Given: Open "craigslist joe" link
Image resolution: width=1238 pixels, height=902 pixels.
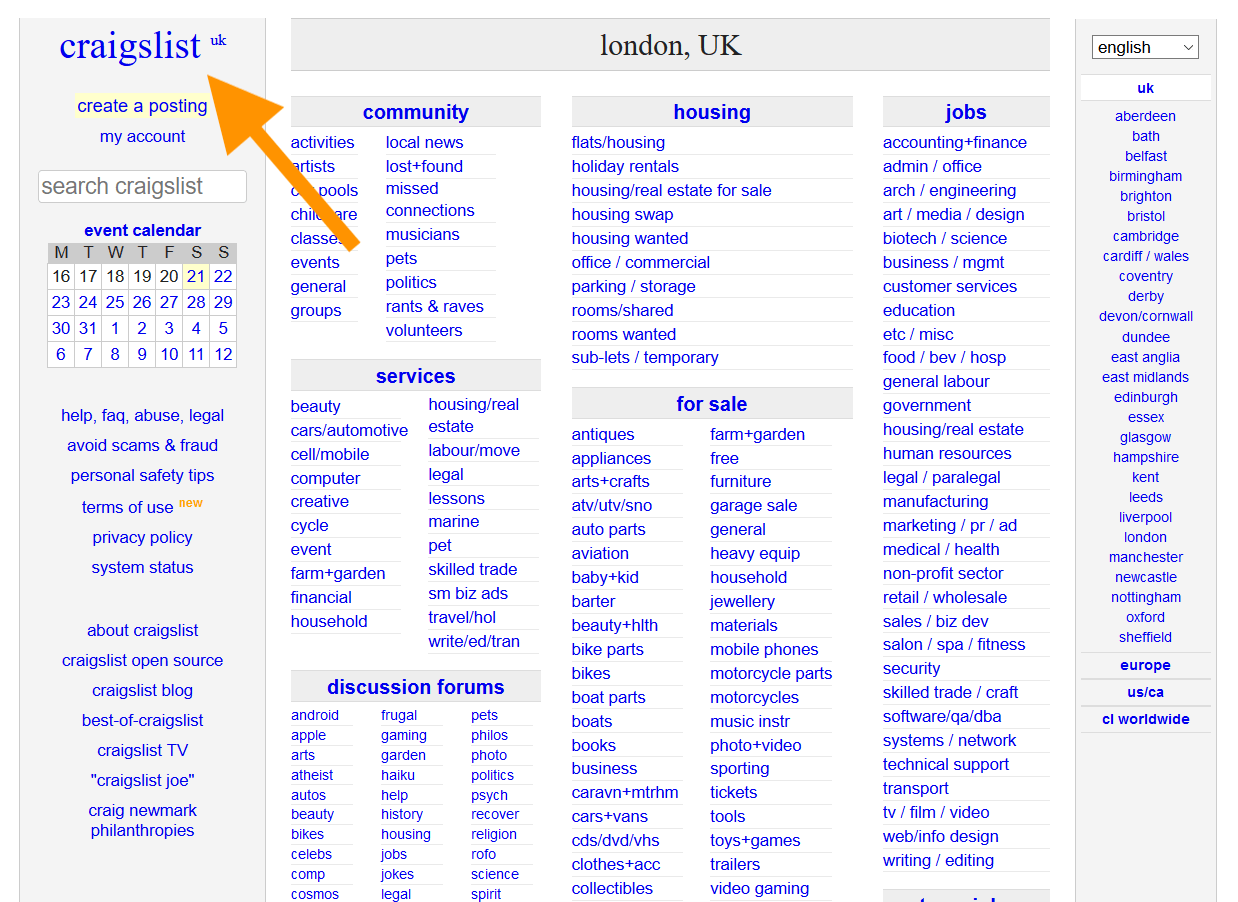Looking at the screenshot, I should click(142, 780).
